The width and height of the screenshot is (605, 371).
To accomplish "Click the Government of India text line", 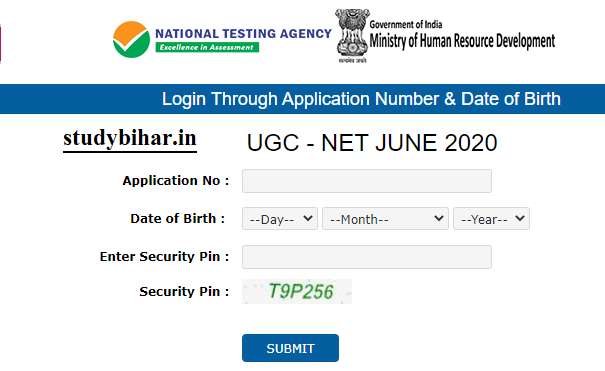I will pyautogui.click(x=406, y=25).
